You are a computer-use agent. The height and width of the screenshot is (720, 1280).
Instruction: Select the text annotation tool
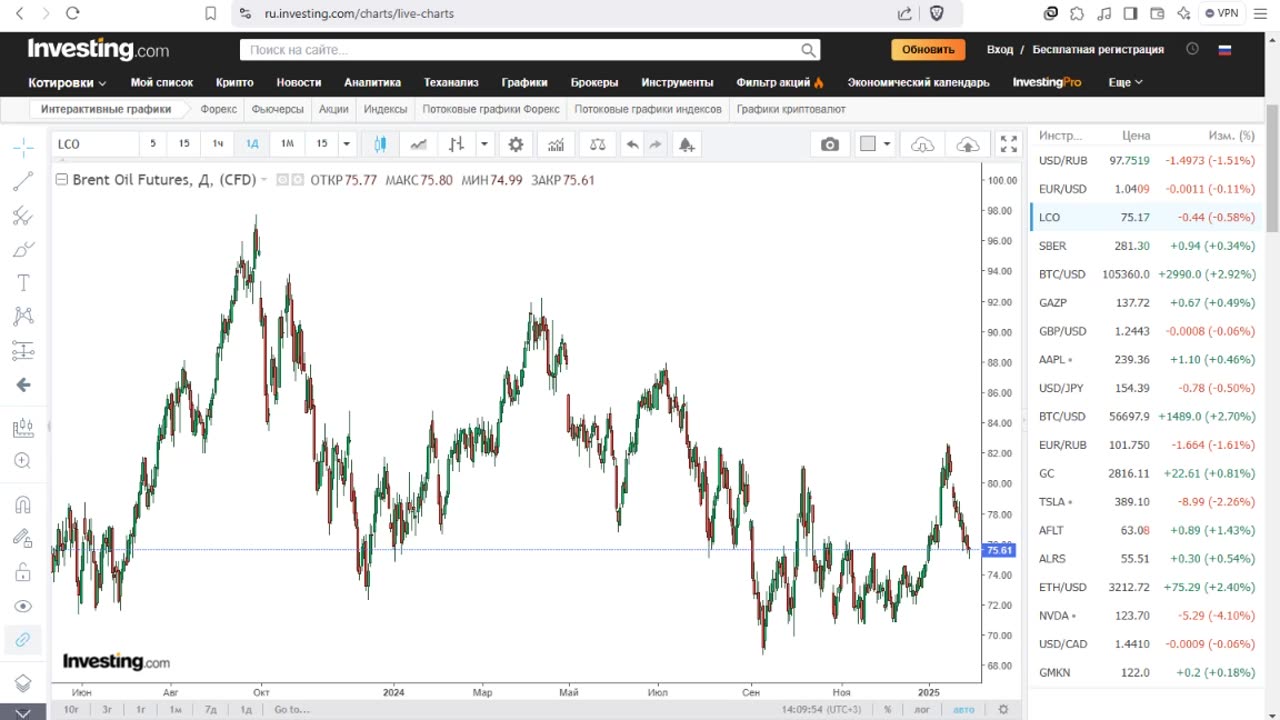click(x=24, y=283)
